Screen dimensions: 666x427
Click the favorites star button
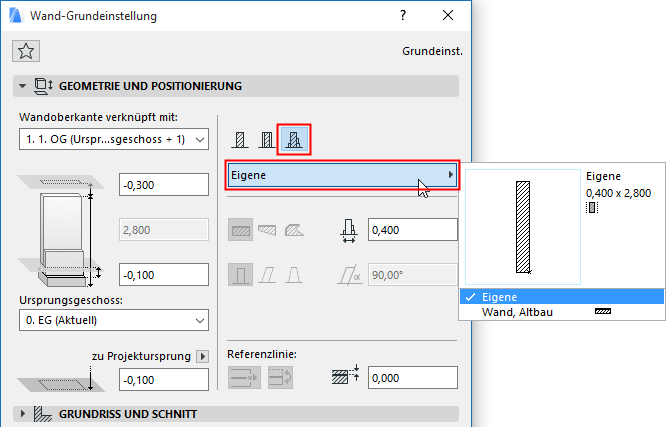point(27,51)
